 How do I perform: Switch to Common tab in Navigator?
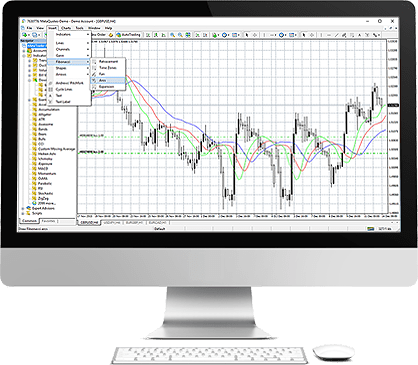point(30,221)
